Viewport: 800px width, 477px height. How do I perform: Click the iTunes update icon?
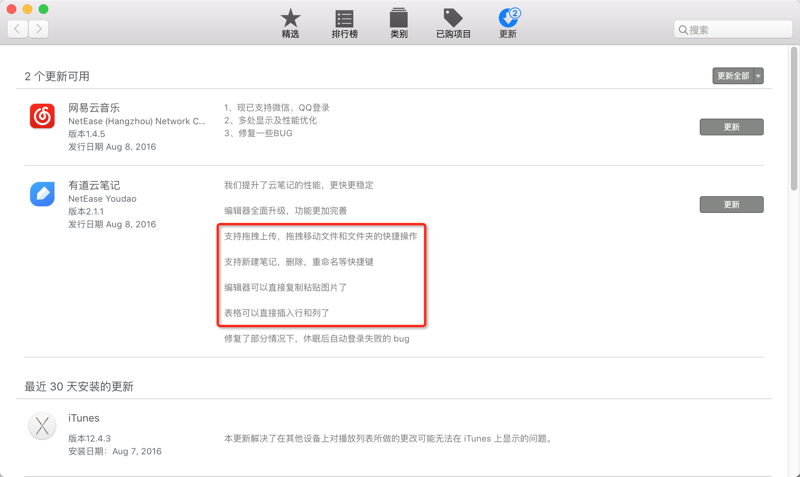click(x=42, y=426)
